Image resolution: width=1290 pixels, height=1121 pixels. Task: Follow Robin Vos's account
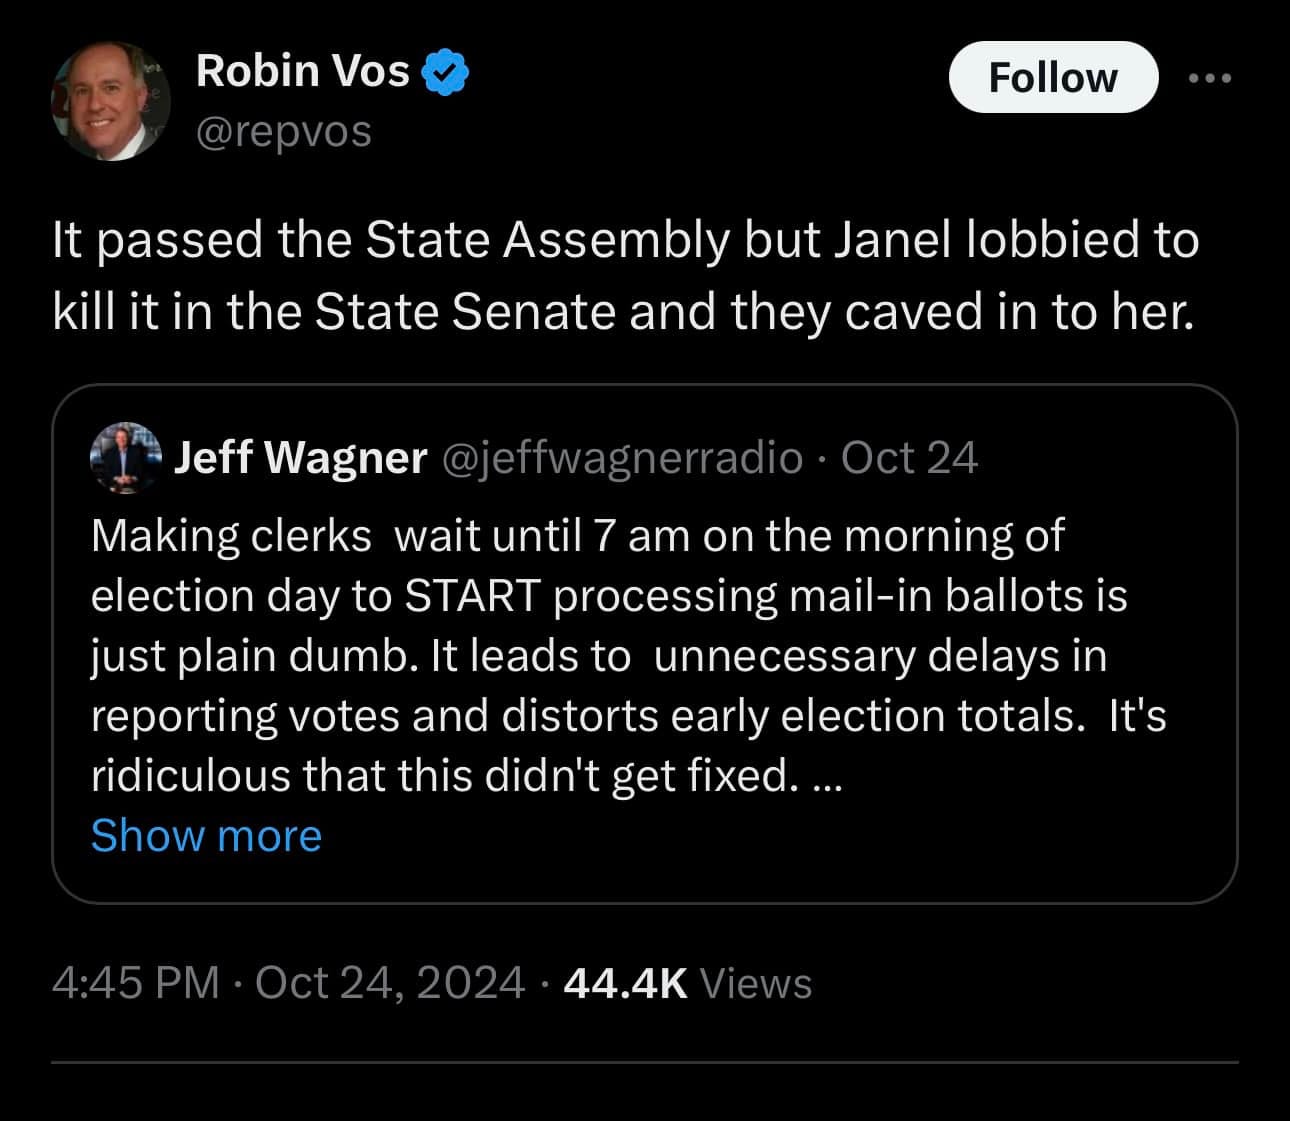1053,77
